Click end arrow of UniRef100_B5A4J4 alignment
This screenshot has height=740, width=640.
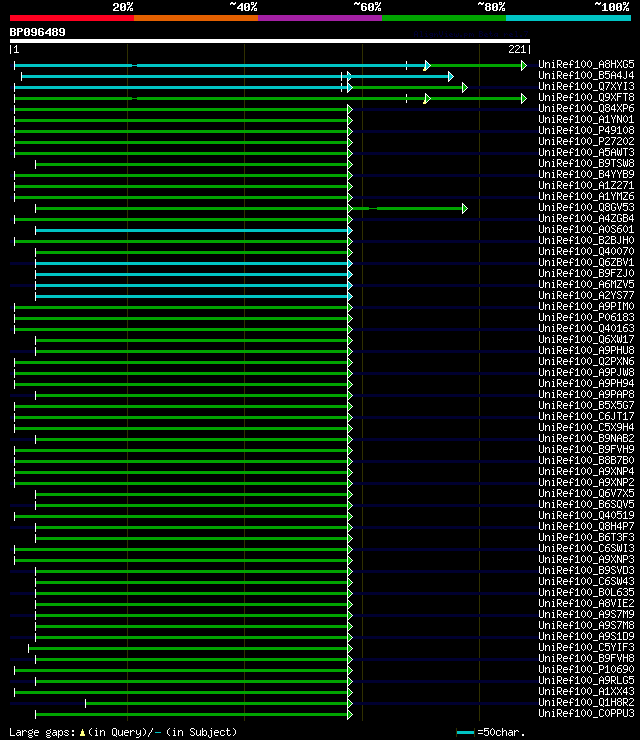point(451,76)
